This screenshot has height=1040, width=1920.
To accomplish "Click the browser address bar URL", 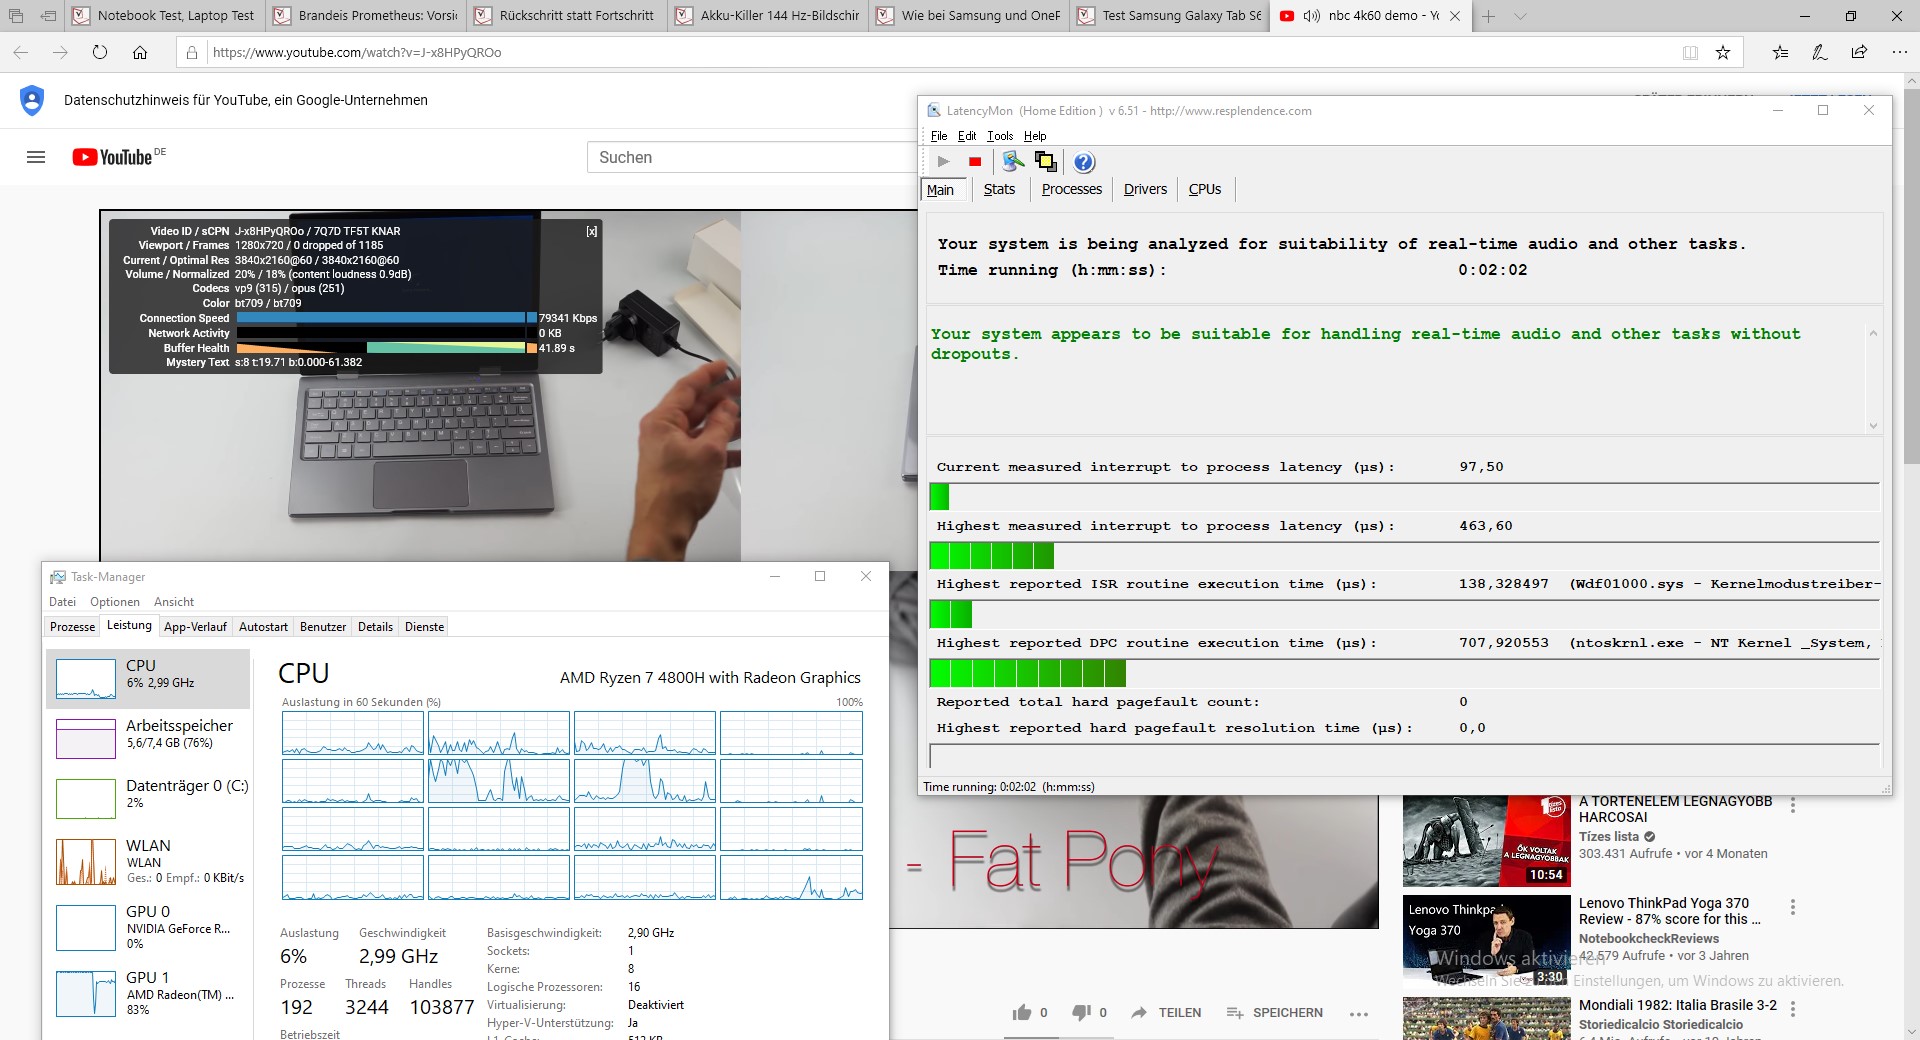I will (x=357, y=52).
